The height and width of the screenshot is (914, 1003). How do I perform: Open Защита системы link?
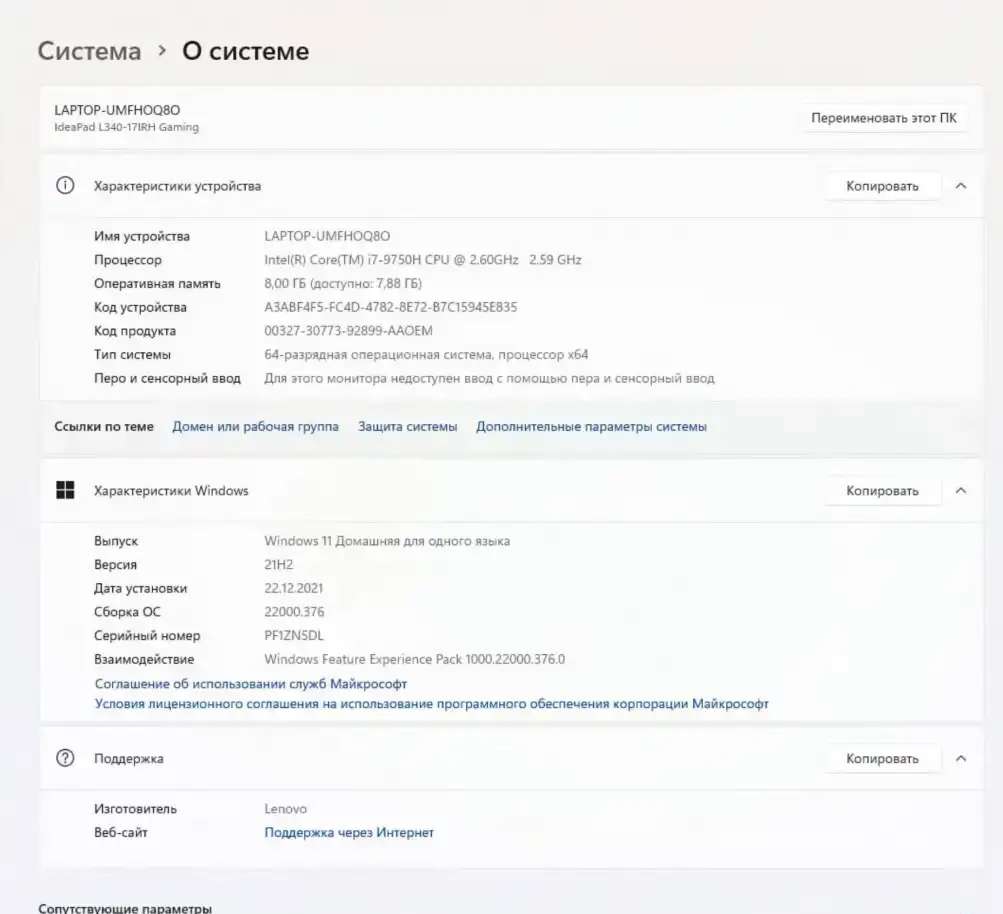[407, 427]
